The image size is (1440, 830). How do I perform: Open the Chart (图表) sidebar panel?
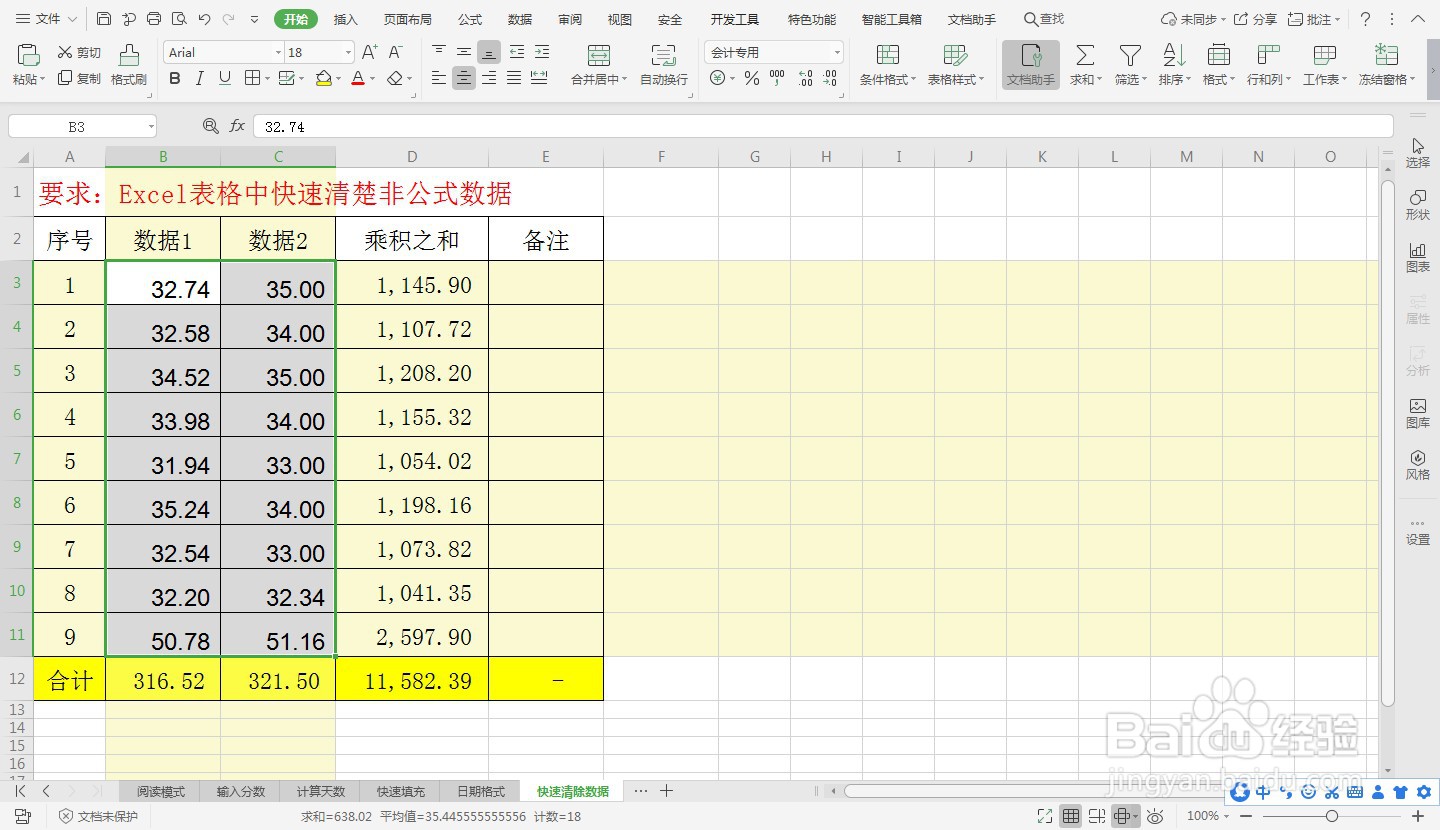1418,257
